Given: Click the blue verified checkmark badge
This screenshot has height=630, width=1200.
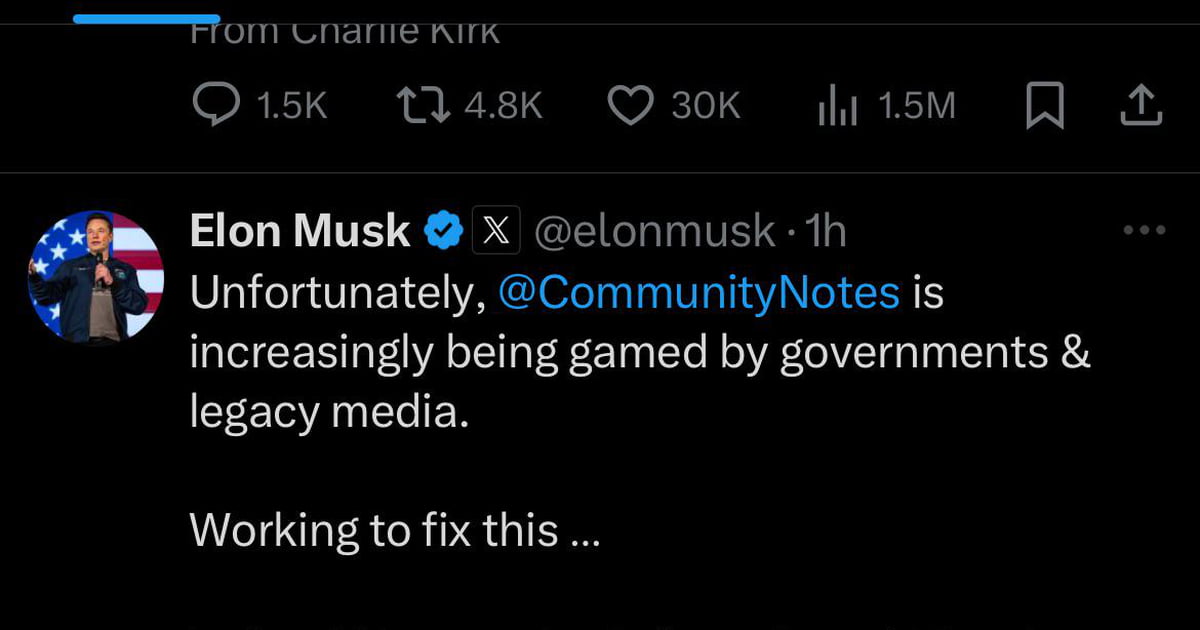Looking at the screenshot, I should (x=443, y=232).
